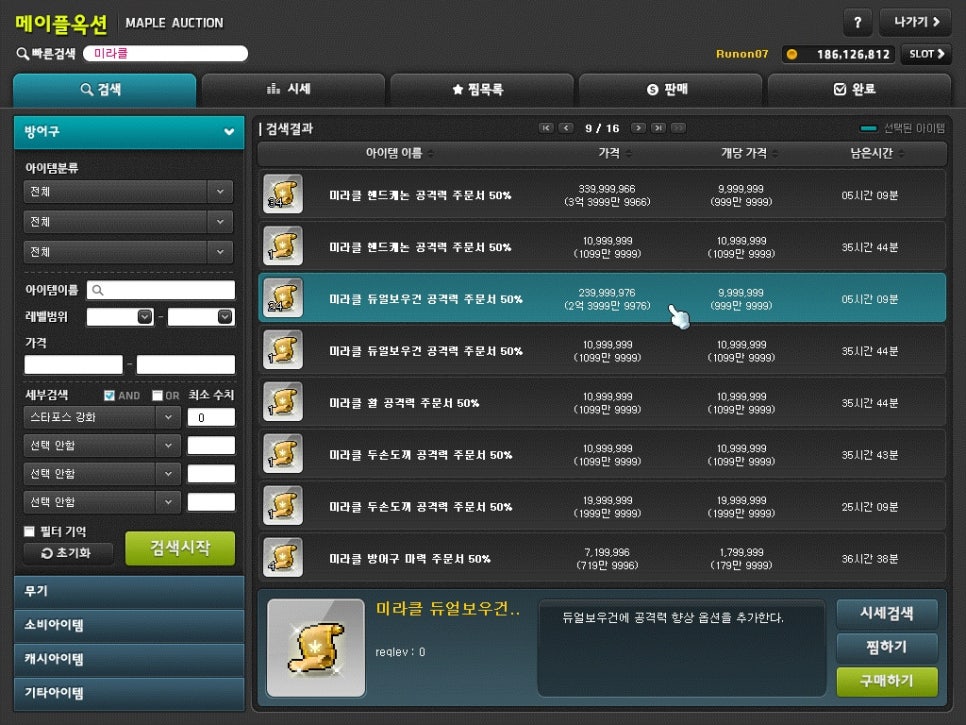Expand the 소비아이템 category
Image resolution: width=966 pixels, height=725 pixels.
point(129,625)
